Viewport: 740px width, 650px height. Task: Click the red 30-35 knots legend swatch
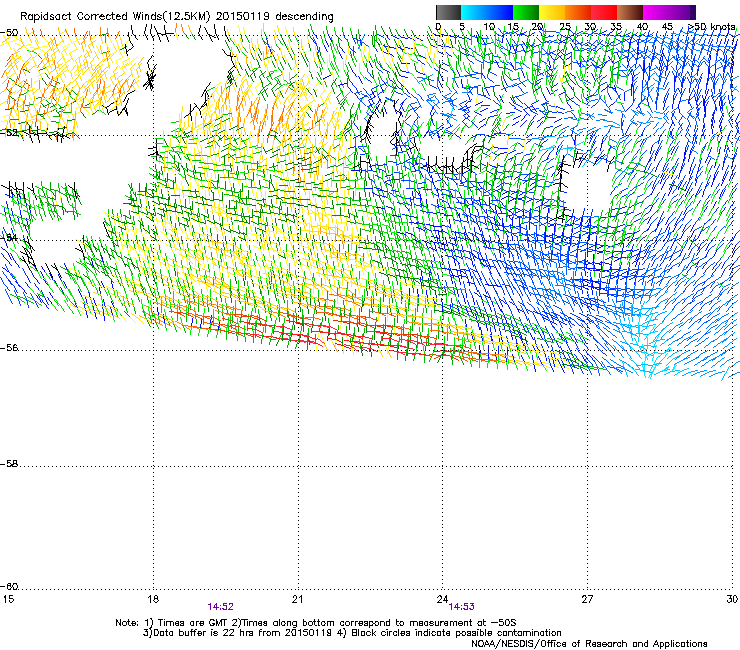[x=604, y=12]
